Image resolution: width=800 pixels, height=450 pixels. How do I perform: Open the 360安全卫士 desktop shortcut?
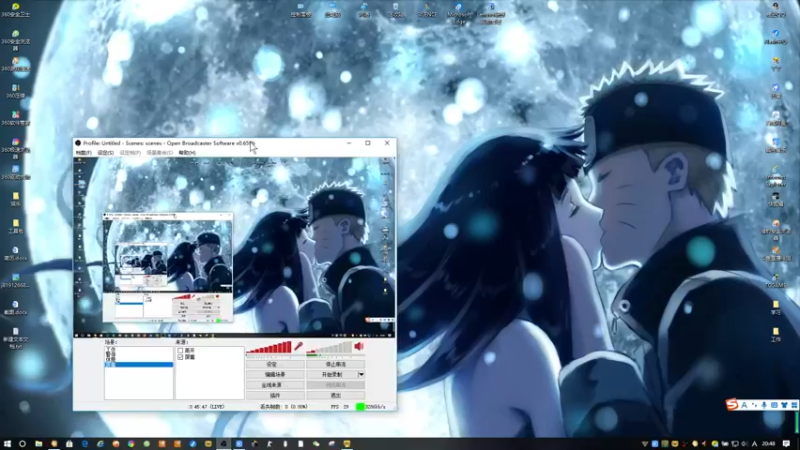pos(15,10)
